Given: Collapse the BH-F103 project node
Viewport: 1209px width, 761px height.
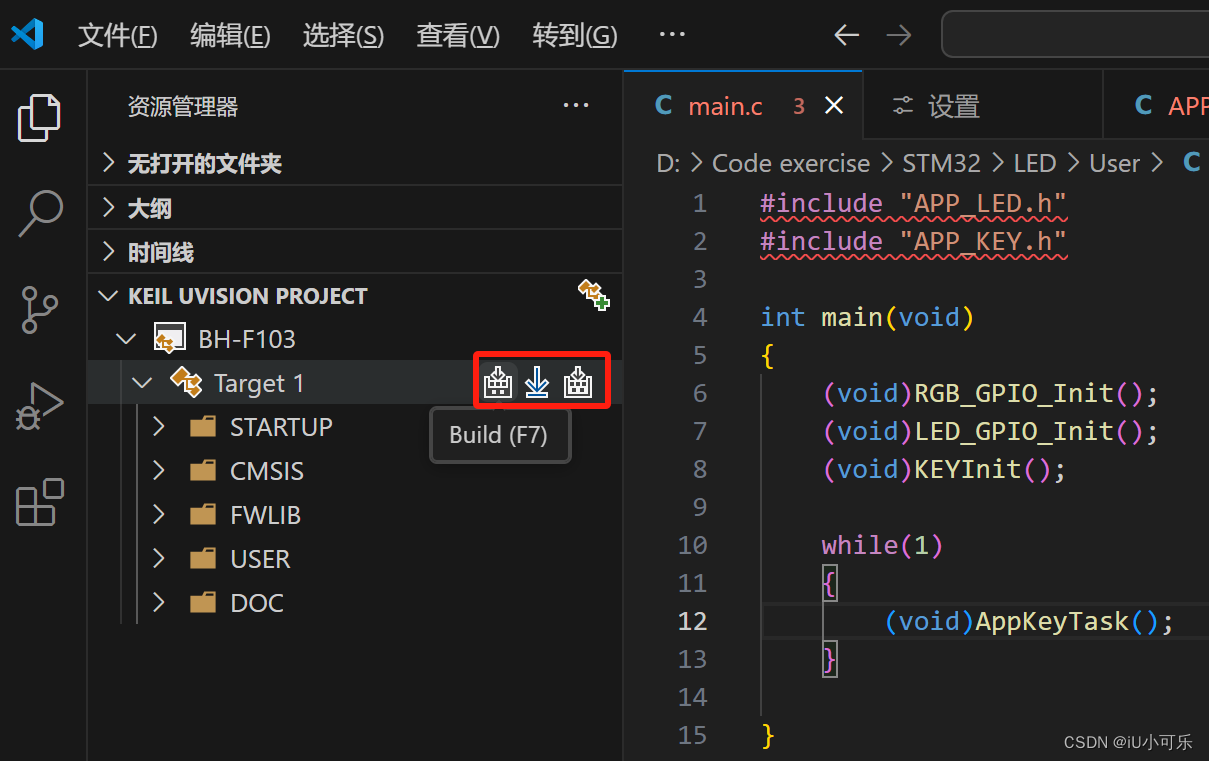Looking at the screenshot, I should (127, 339).
